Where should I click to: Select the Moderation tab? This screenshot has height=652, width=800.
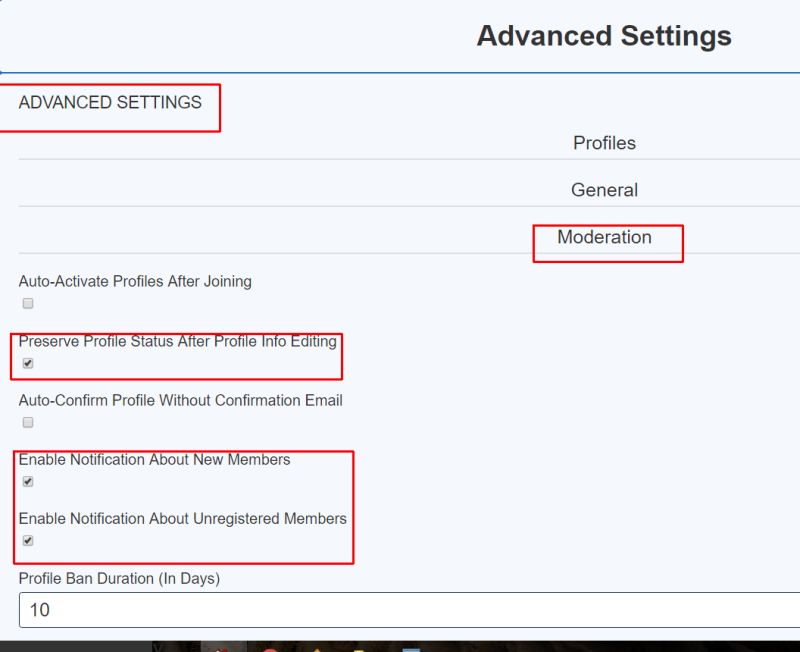[x=604, y=237]
